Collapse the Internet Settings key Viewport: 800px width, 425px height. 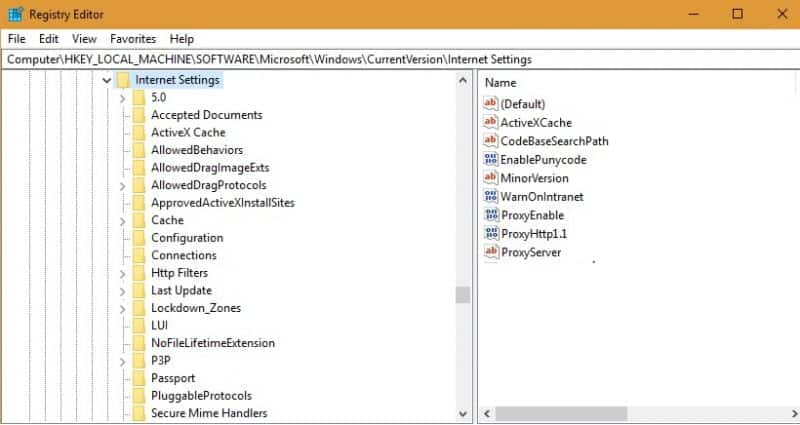107,80
